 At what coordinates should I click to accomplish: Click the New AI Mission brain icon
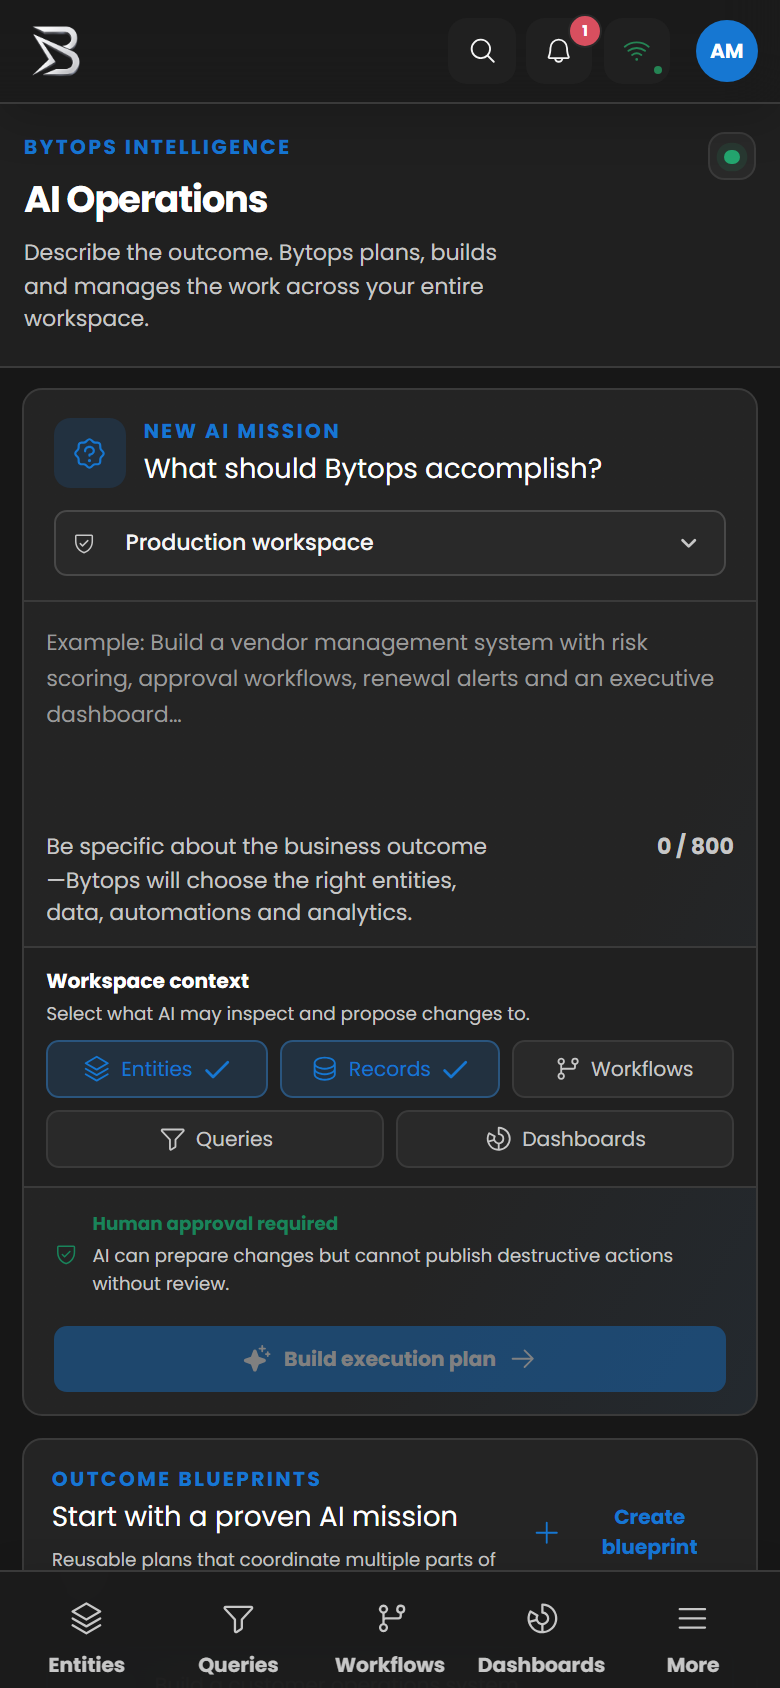tap(90, 453)
